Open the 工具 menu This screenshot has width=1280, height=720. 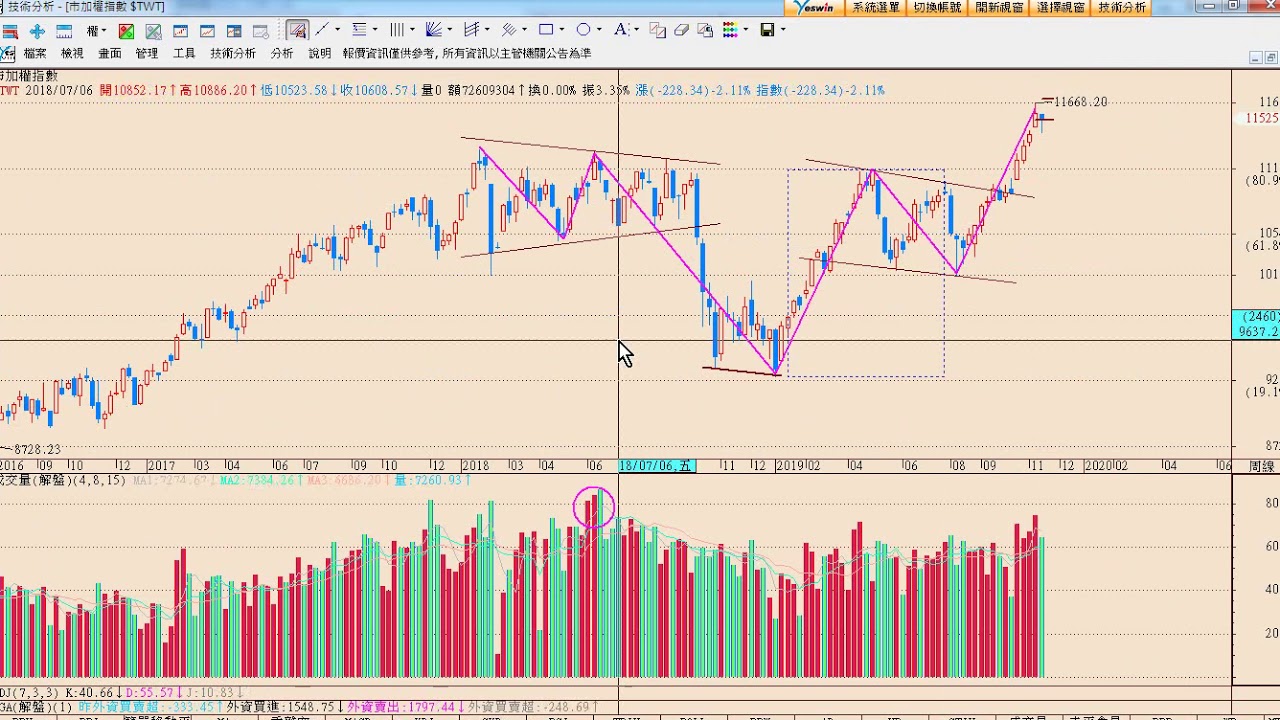point(184,53)
